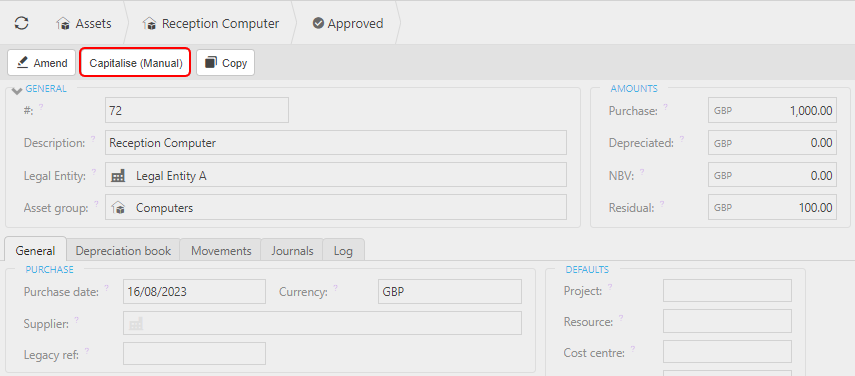Click the Asset group Computers field
The height and width of the screenshot is (376, 855).
pyautogui.click(x=336, y=208)
